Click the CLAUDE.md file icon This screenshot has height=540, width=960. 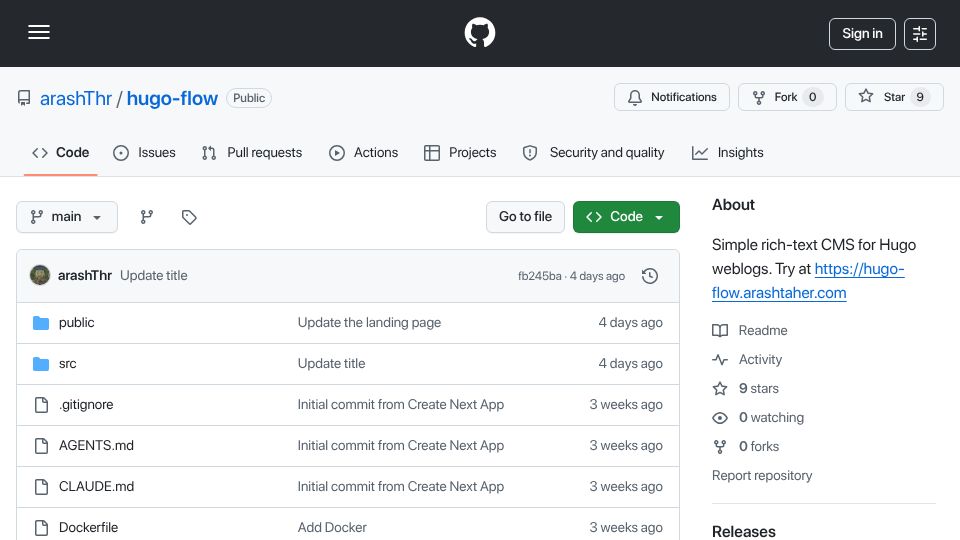point(41,487)
